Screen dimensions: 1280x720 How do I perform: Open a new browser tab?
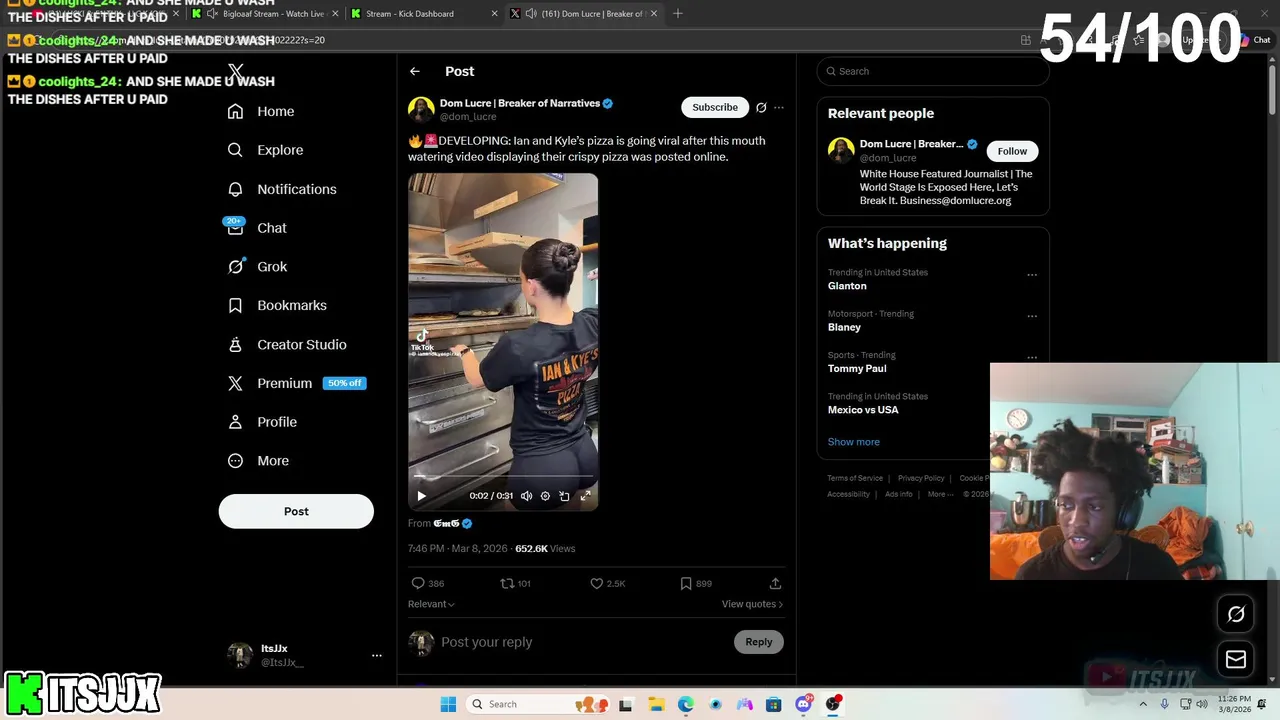[678, 14]
